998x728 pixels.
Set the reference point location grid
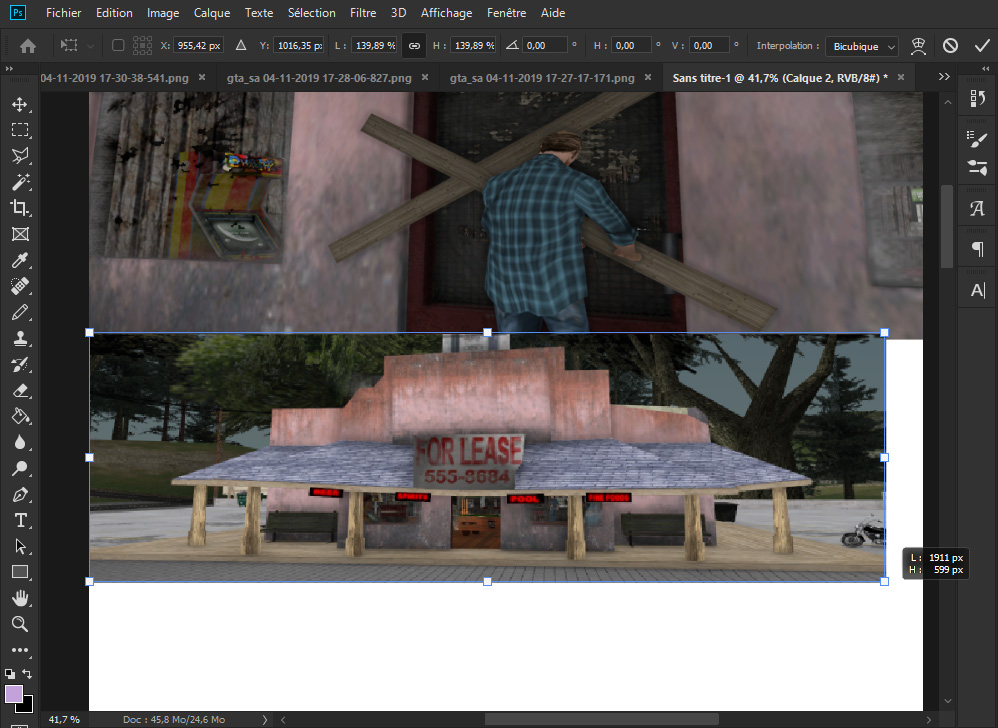(143, 45)
